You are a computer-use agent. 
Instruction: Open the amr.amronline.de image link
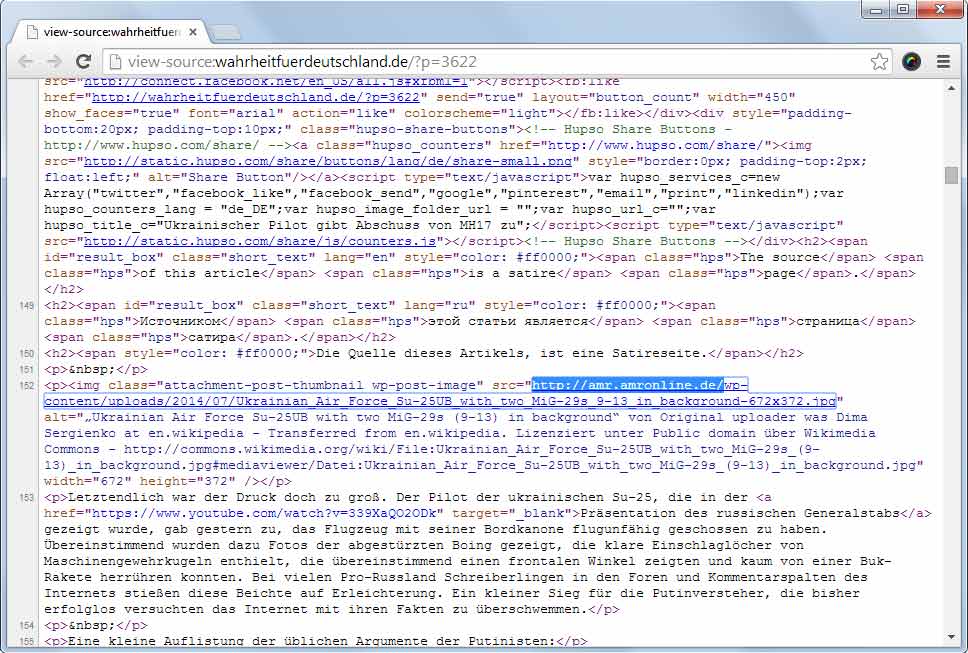click(440, 393)
